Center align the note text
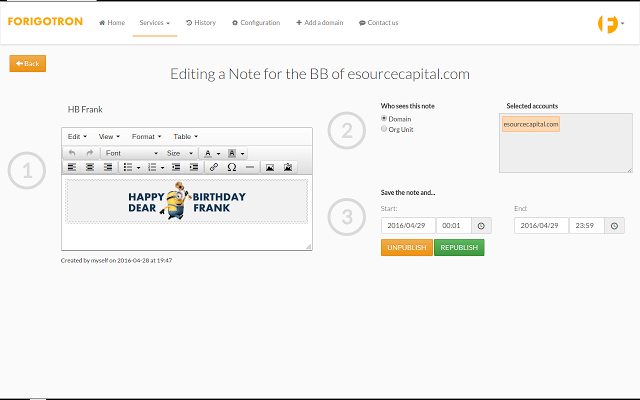640x400 pixels. tap(89, 167)
